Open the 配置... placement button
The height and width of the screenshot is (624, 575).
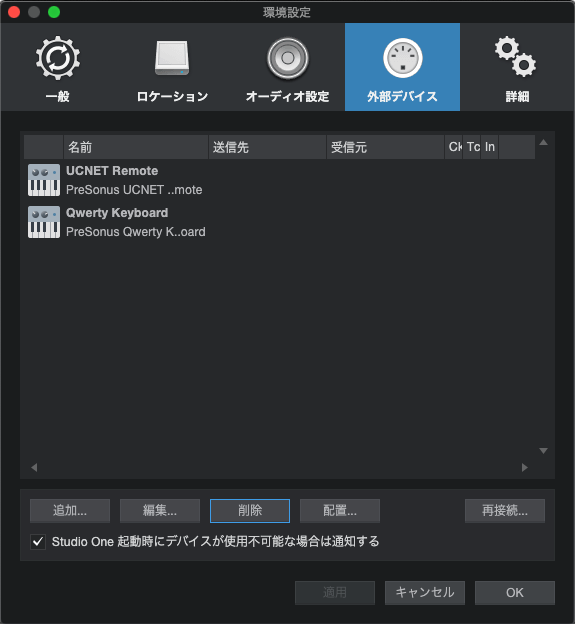pos(340,511)
